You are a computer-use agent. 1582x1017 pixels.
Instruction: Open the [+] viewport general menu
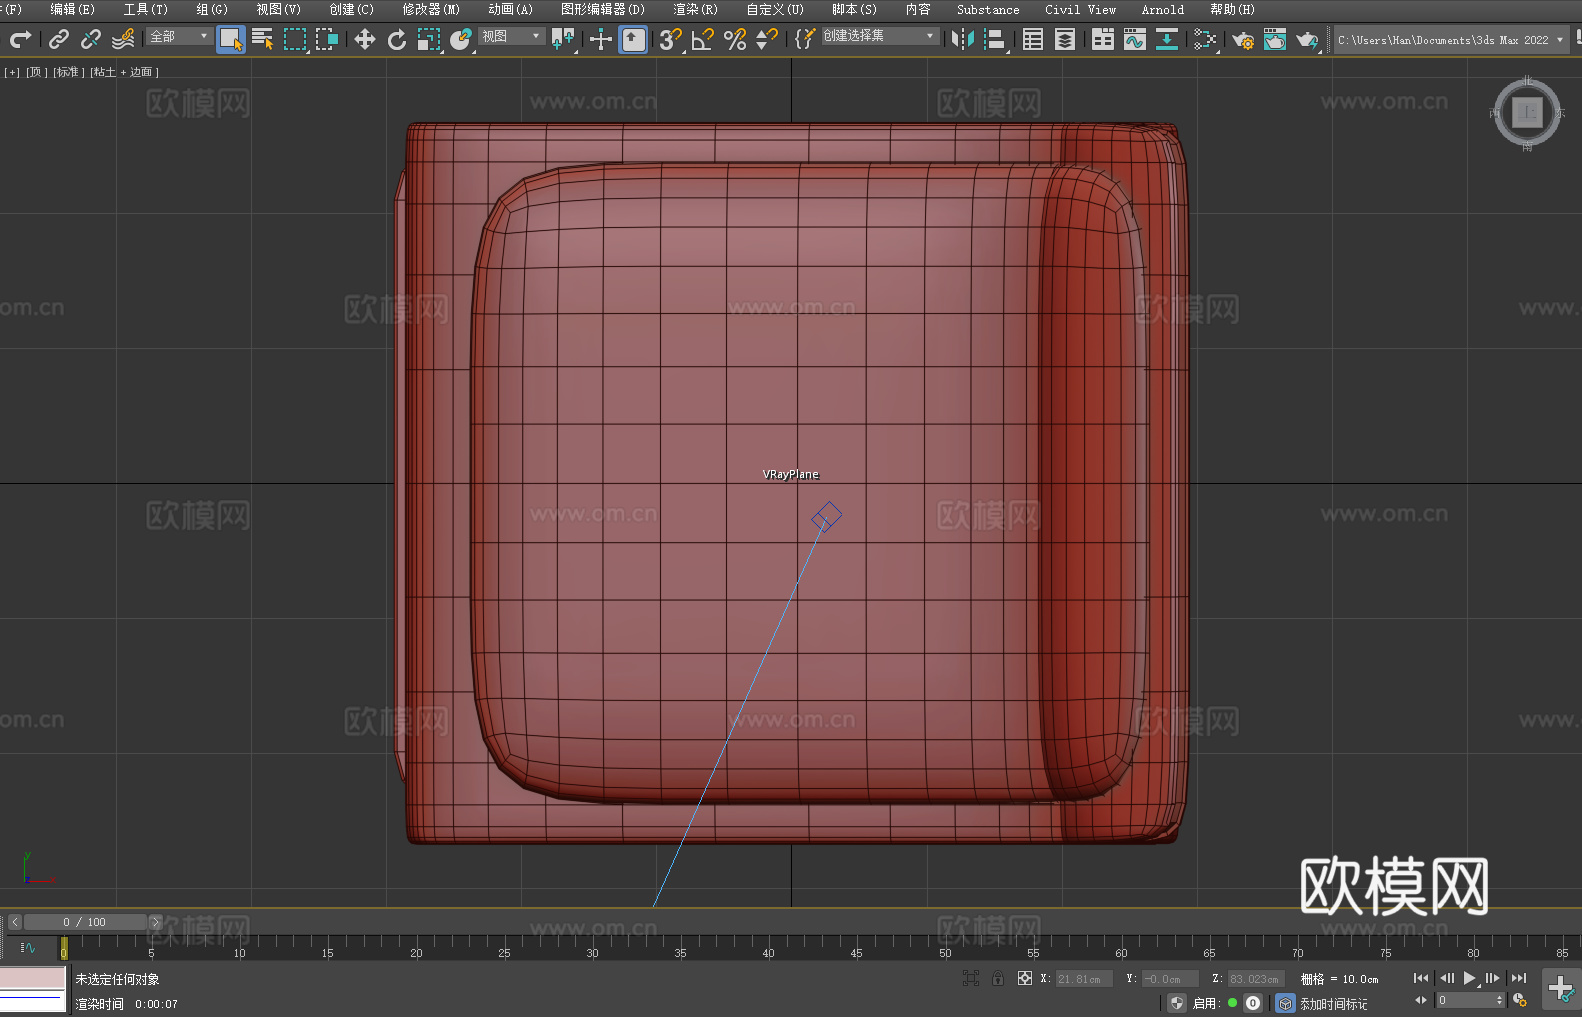point(12,72)
